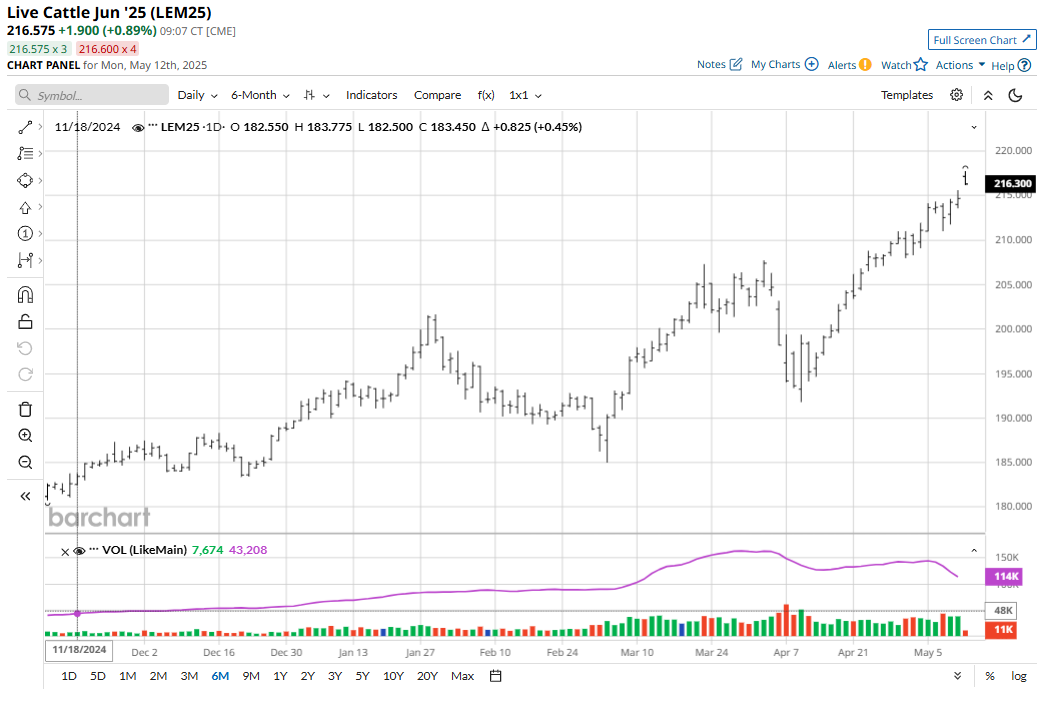The width and height of the screenshot is (1057, 702).
Task: Click the undo arrow icon
Action: point(25,349)
